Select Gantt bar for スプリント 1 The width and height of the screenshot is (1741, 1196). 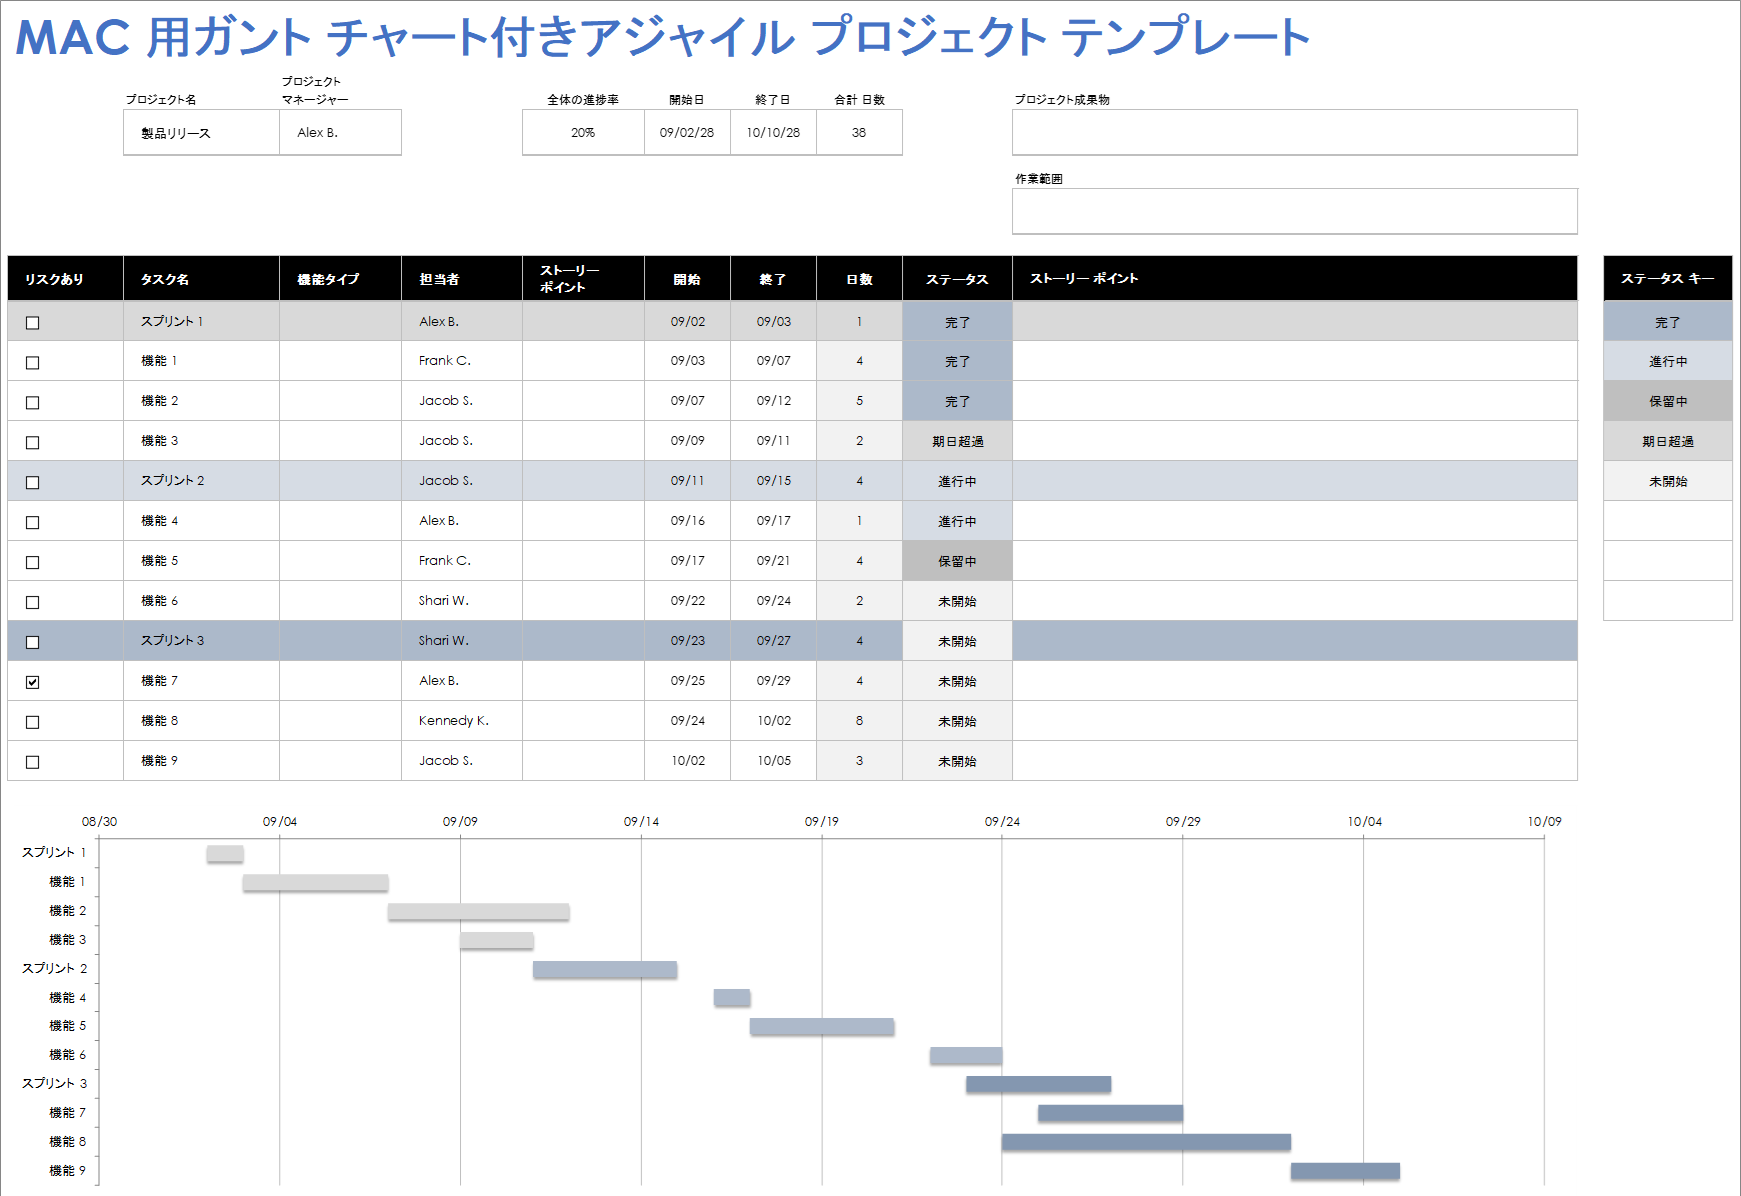(x=225, y=853)
